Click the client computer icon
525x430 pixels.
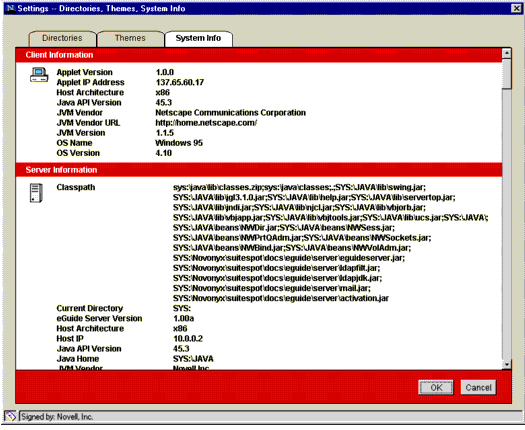[39, 75]
